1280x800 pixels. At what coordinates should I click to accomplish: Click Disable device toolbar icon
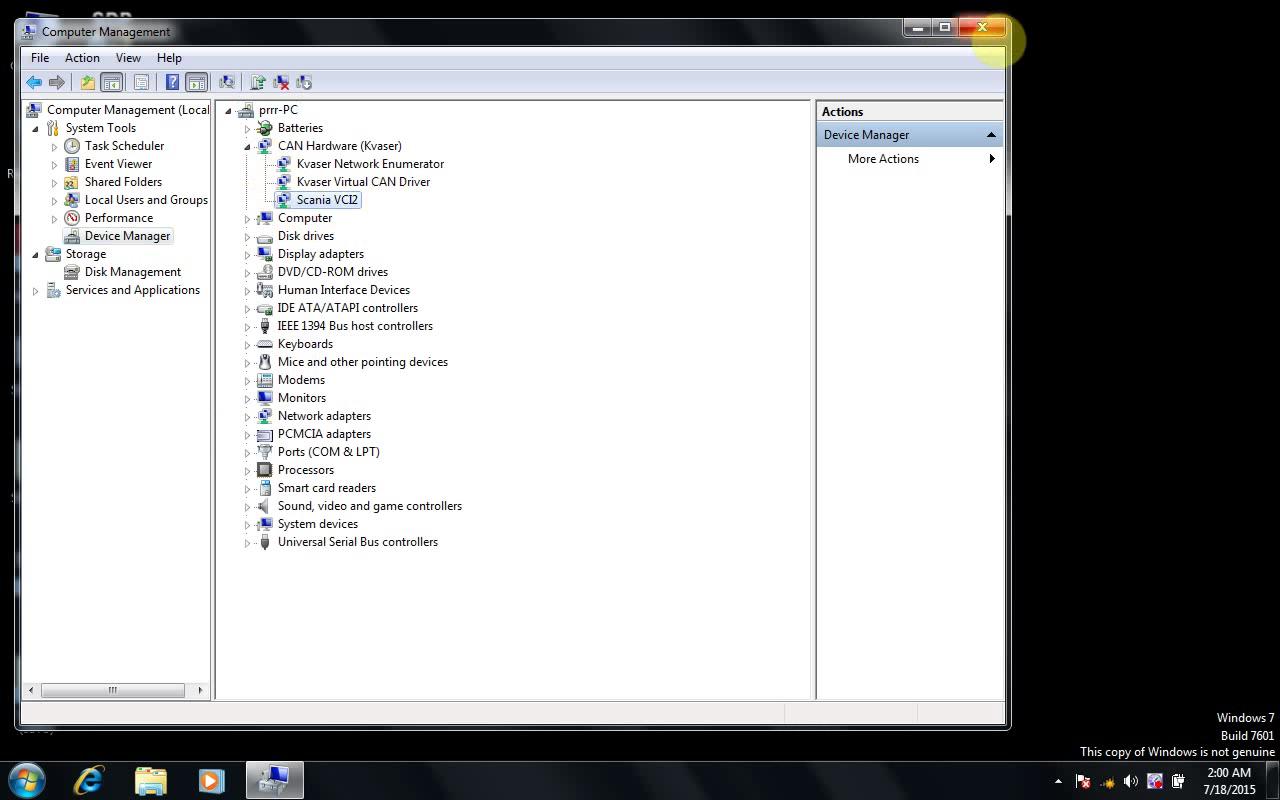[304, 83]
